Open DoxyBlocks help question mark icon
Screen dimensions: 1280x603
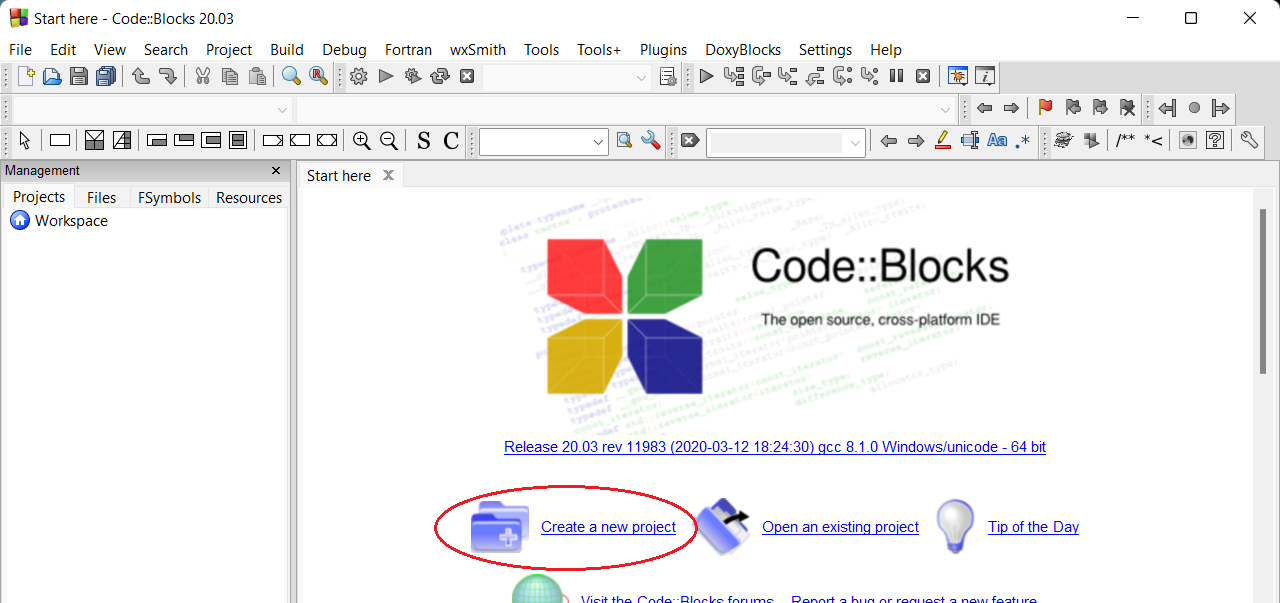1215,141
